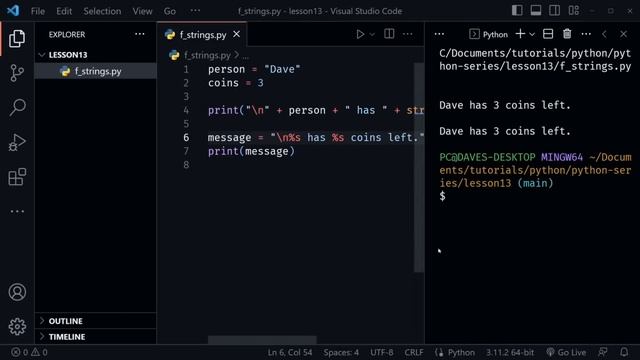
Task: Open the Extensions view
Action: [17, 177]
